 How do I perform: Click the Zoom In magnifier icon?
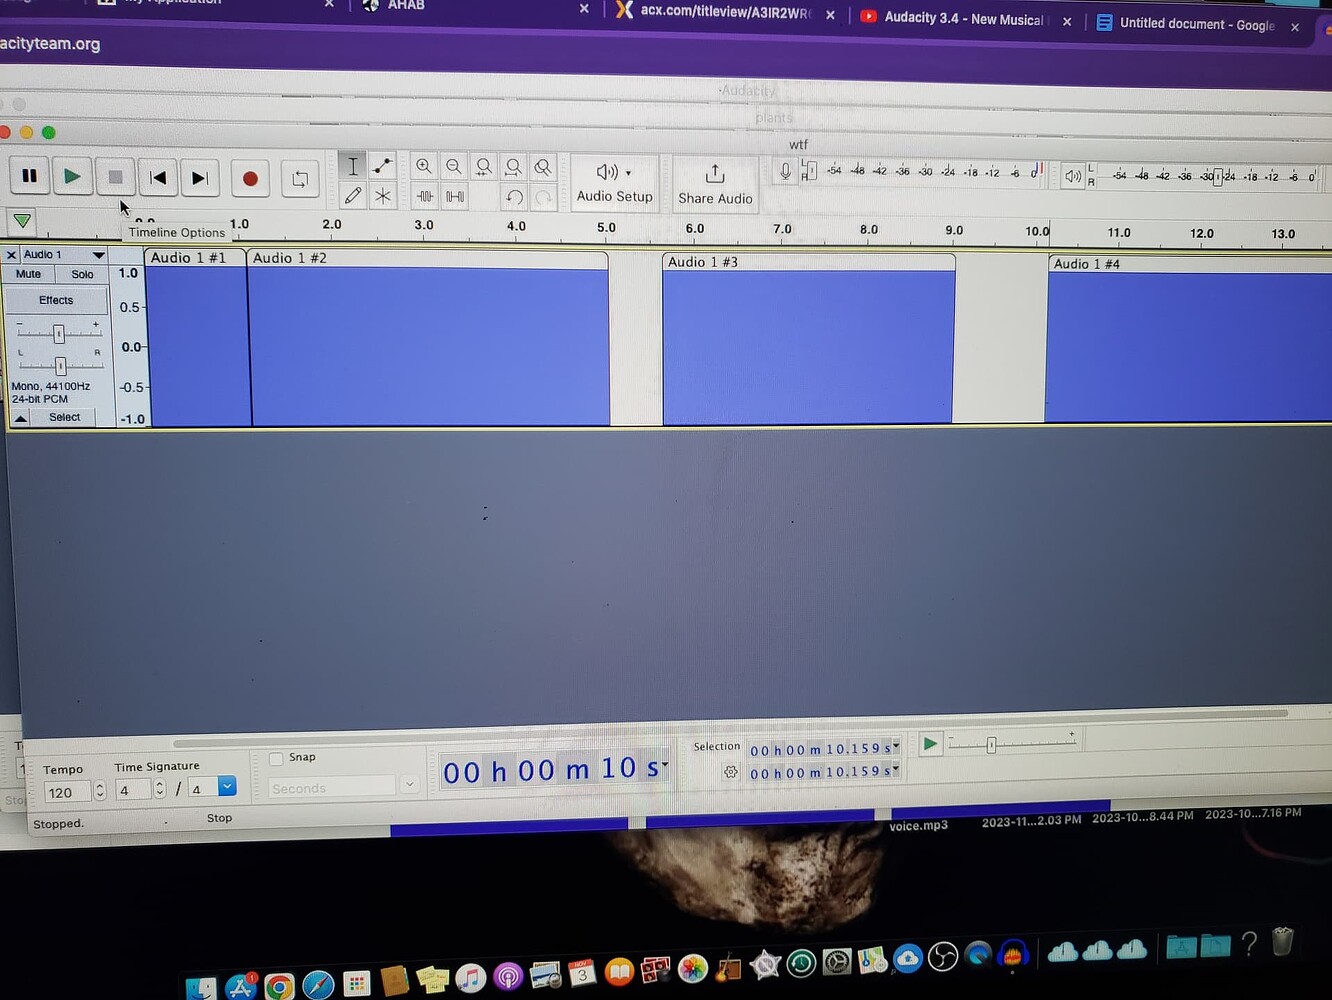tap(424, 166)
